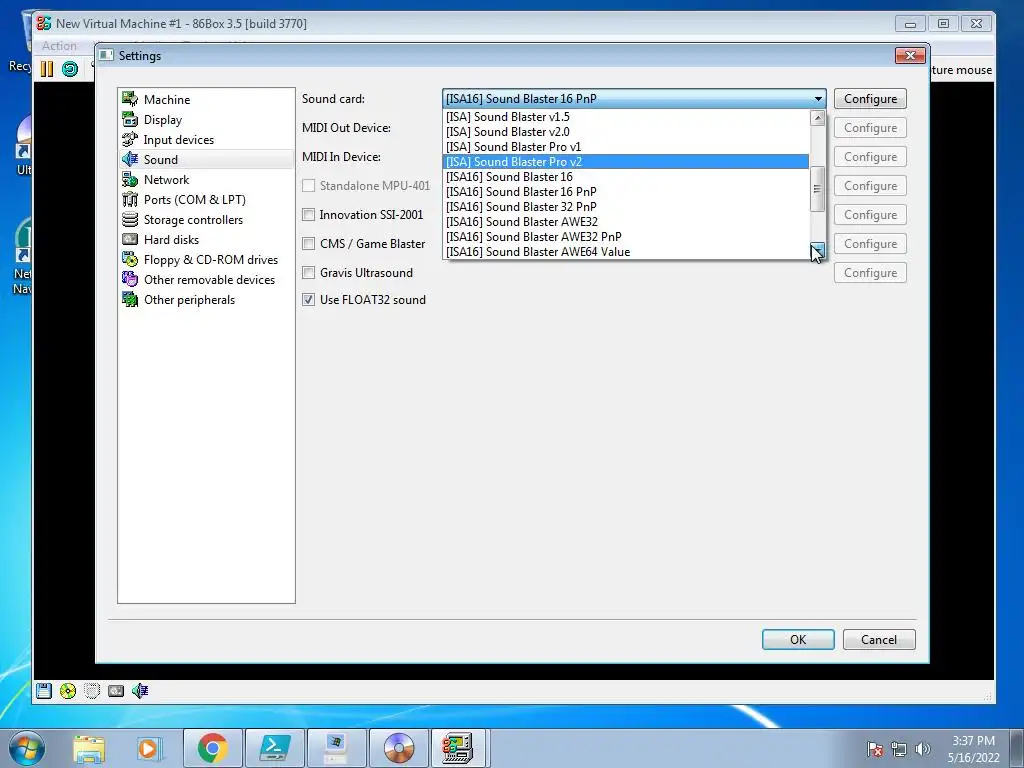
Task: Enable CMS / Game Blaster checkbox
Action: pyautogui.click(x=309, y=244)
